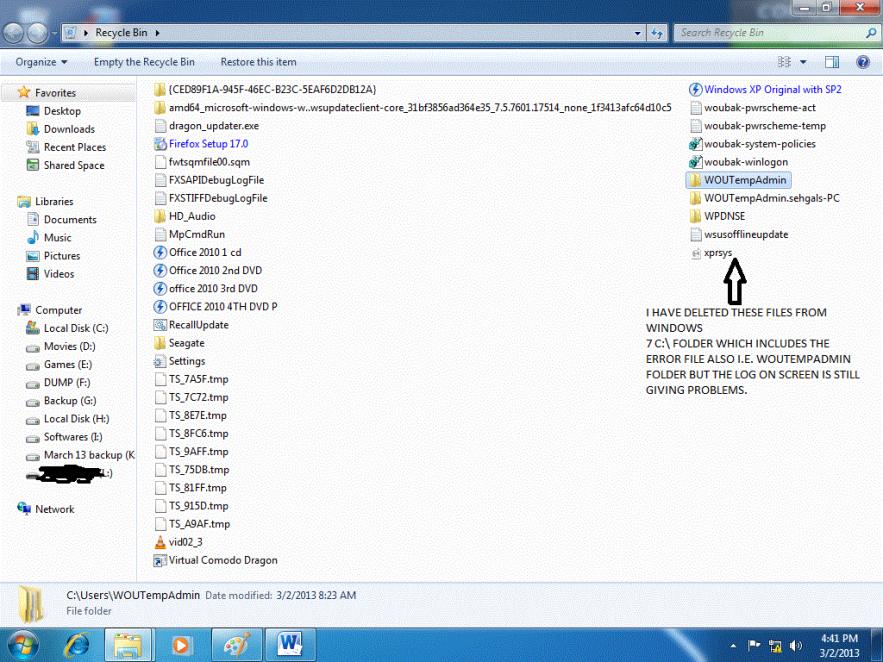The width and height of the screenshot is (883, 662).
Task: Open Microsoft Word from the taskbar
Action: pos(289,641)
